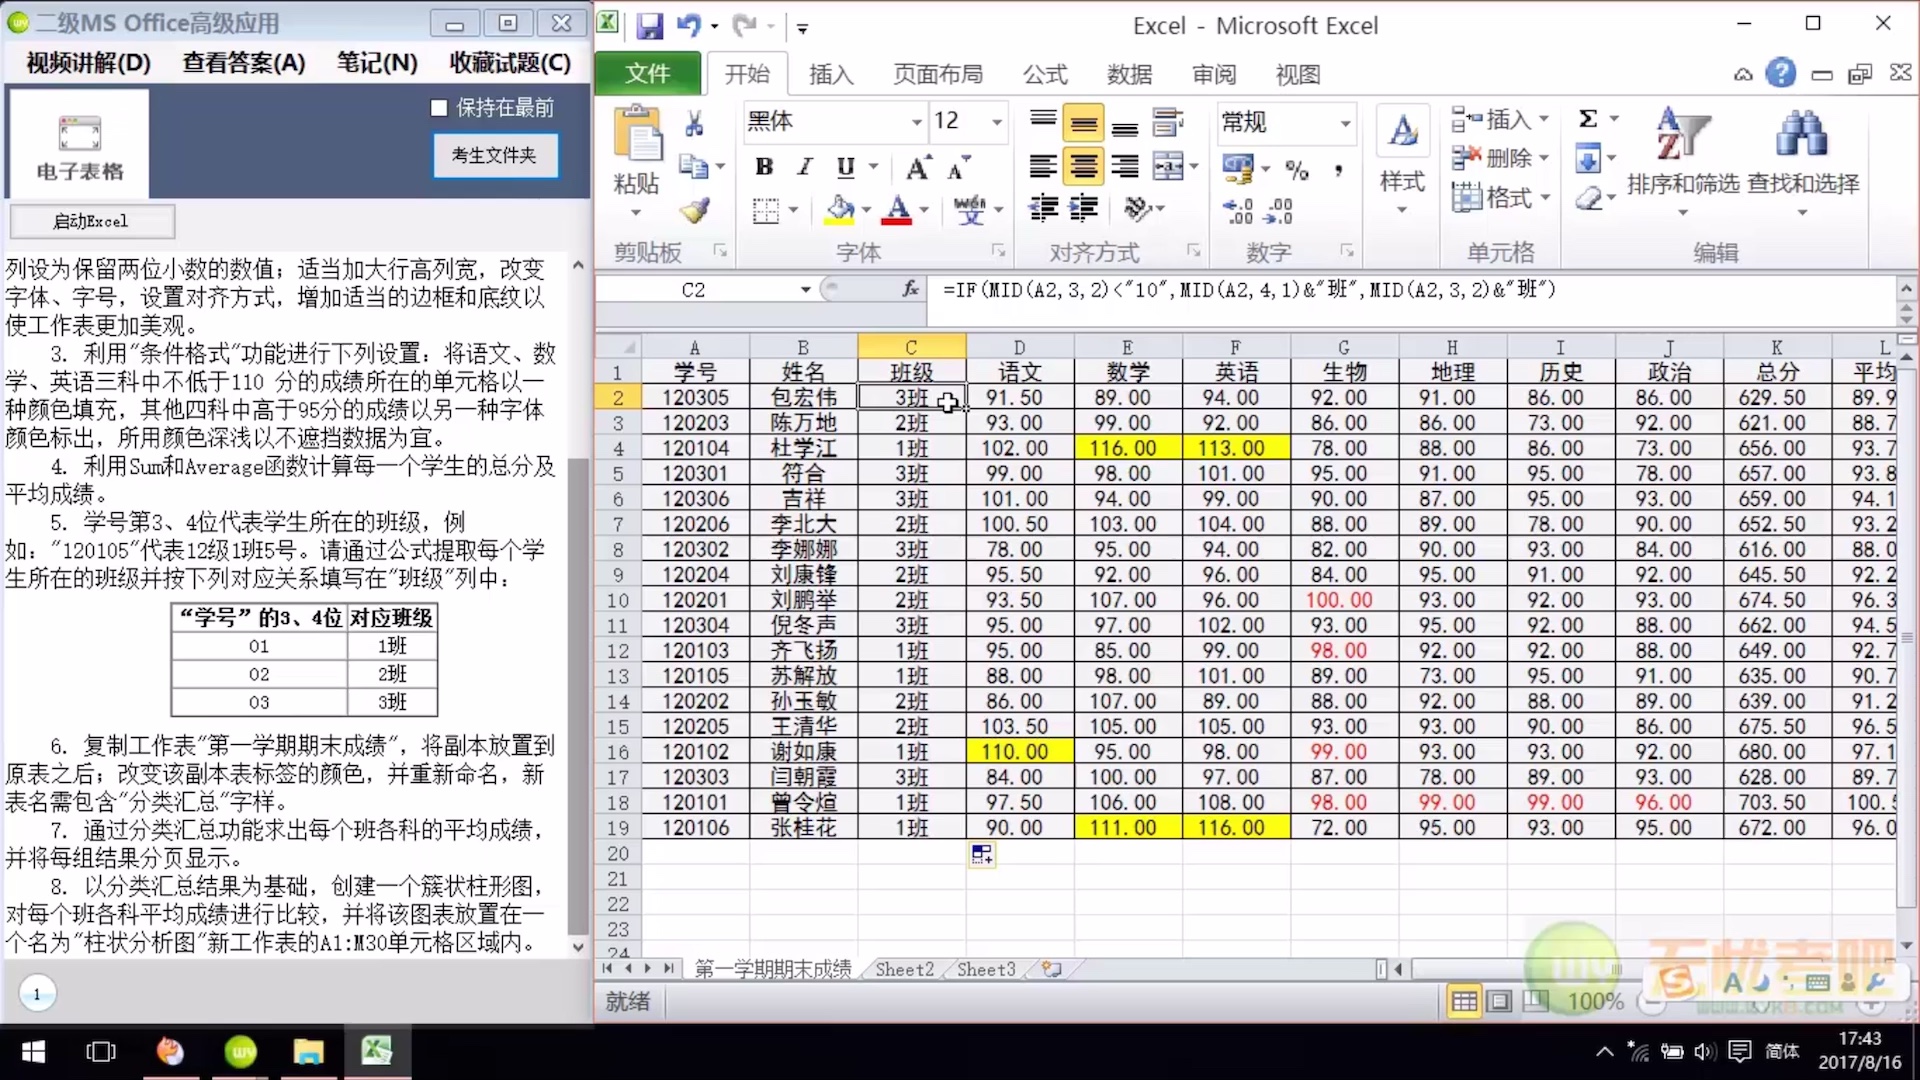This screenshot has width=1920, height=1080.
Task: Click the increase font size icon
Action: 917,168
